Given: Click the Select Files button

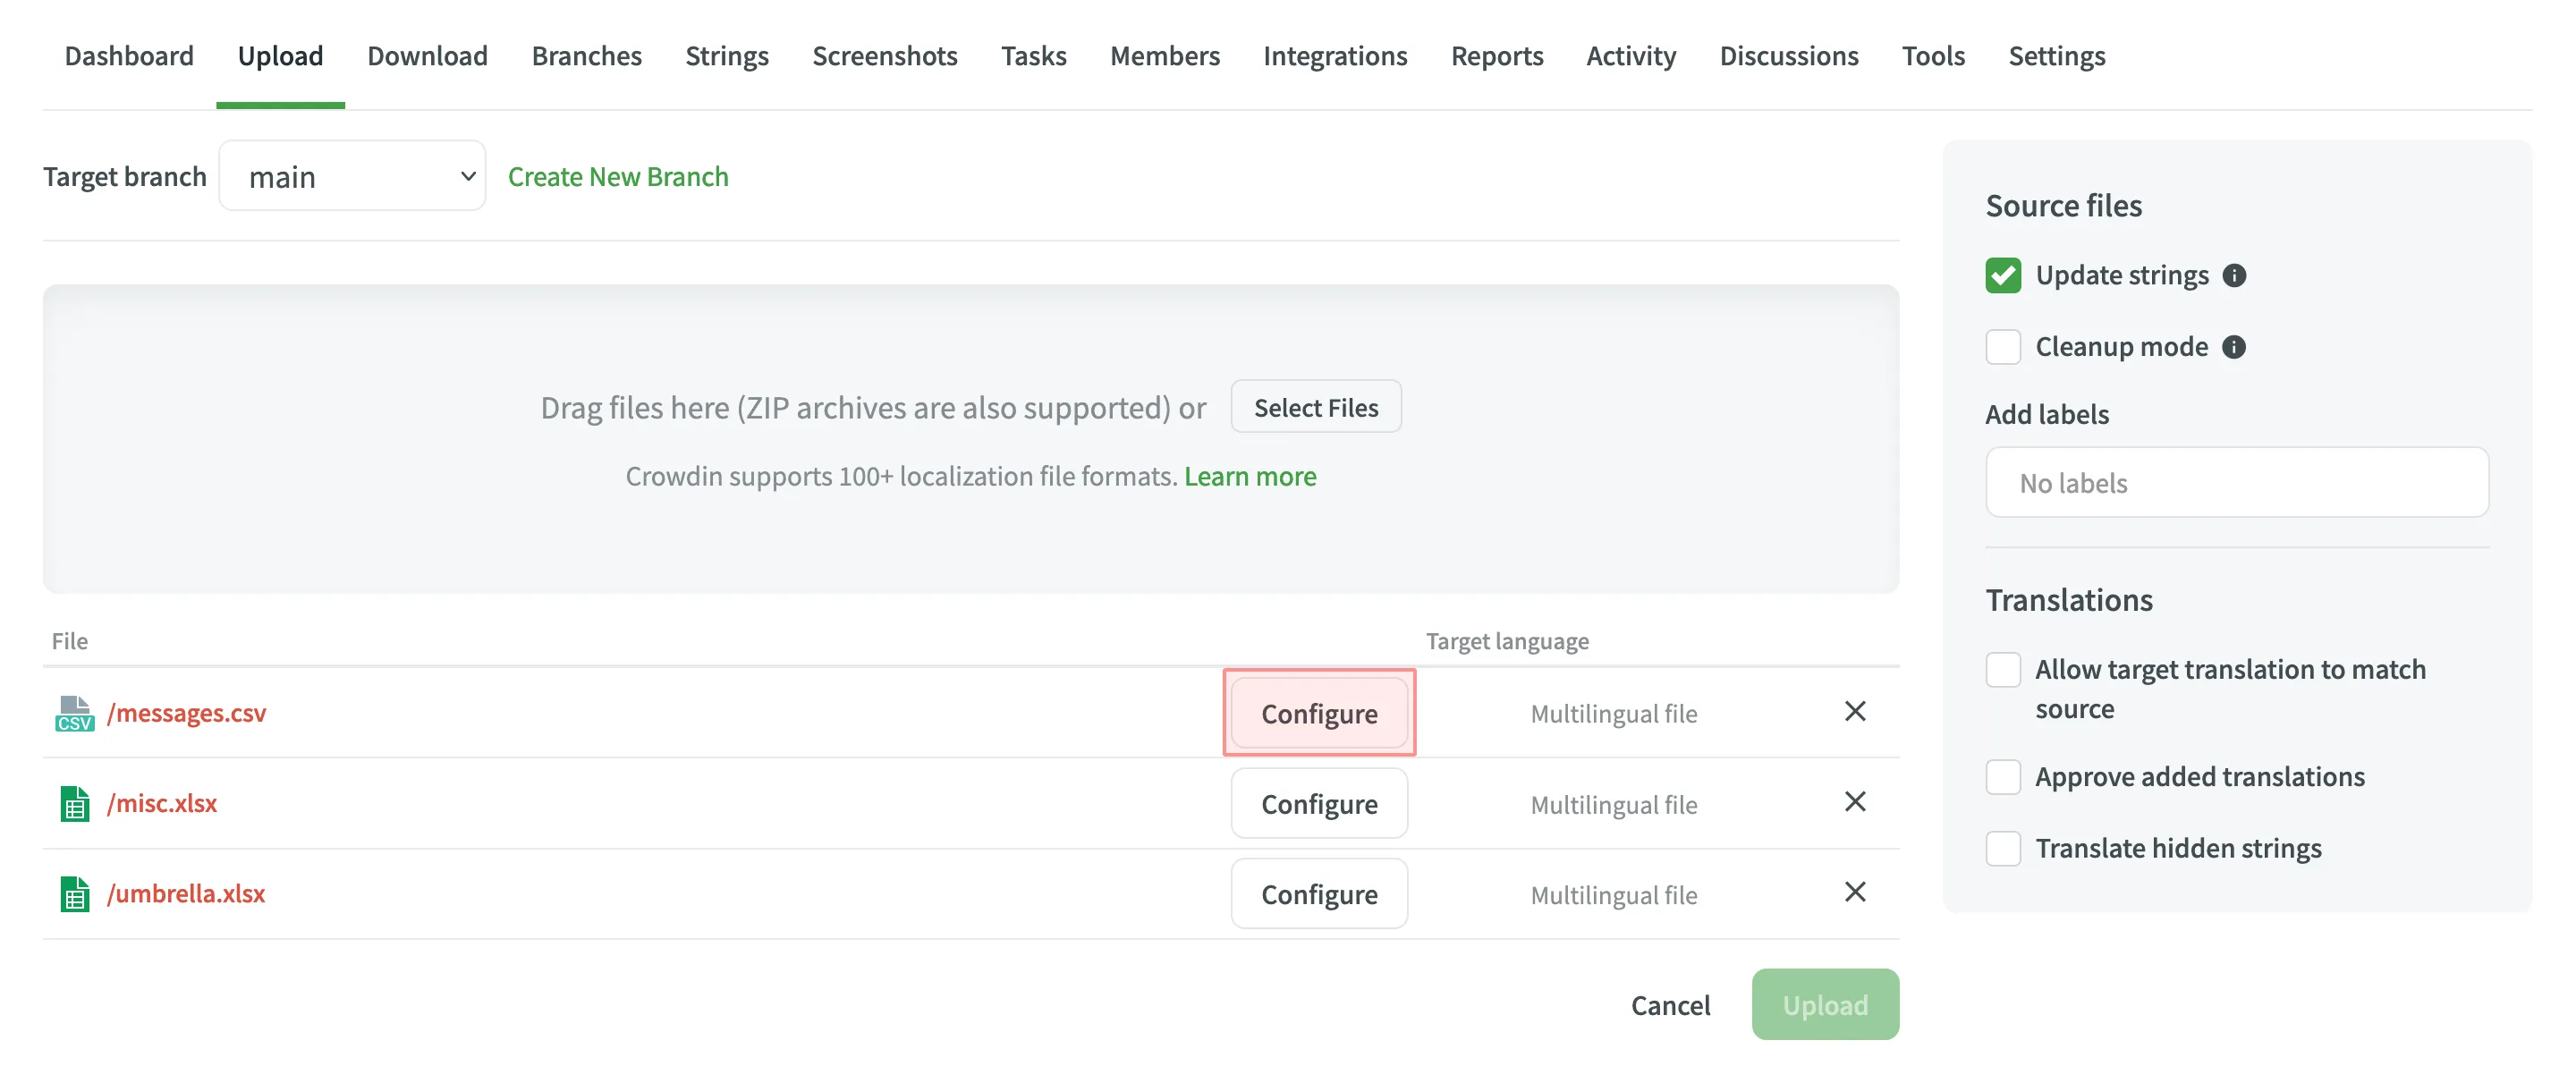Looking at the screenshot, I should point(1316,406).
